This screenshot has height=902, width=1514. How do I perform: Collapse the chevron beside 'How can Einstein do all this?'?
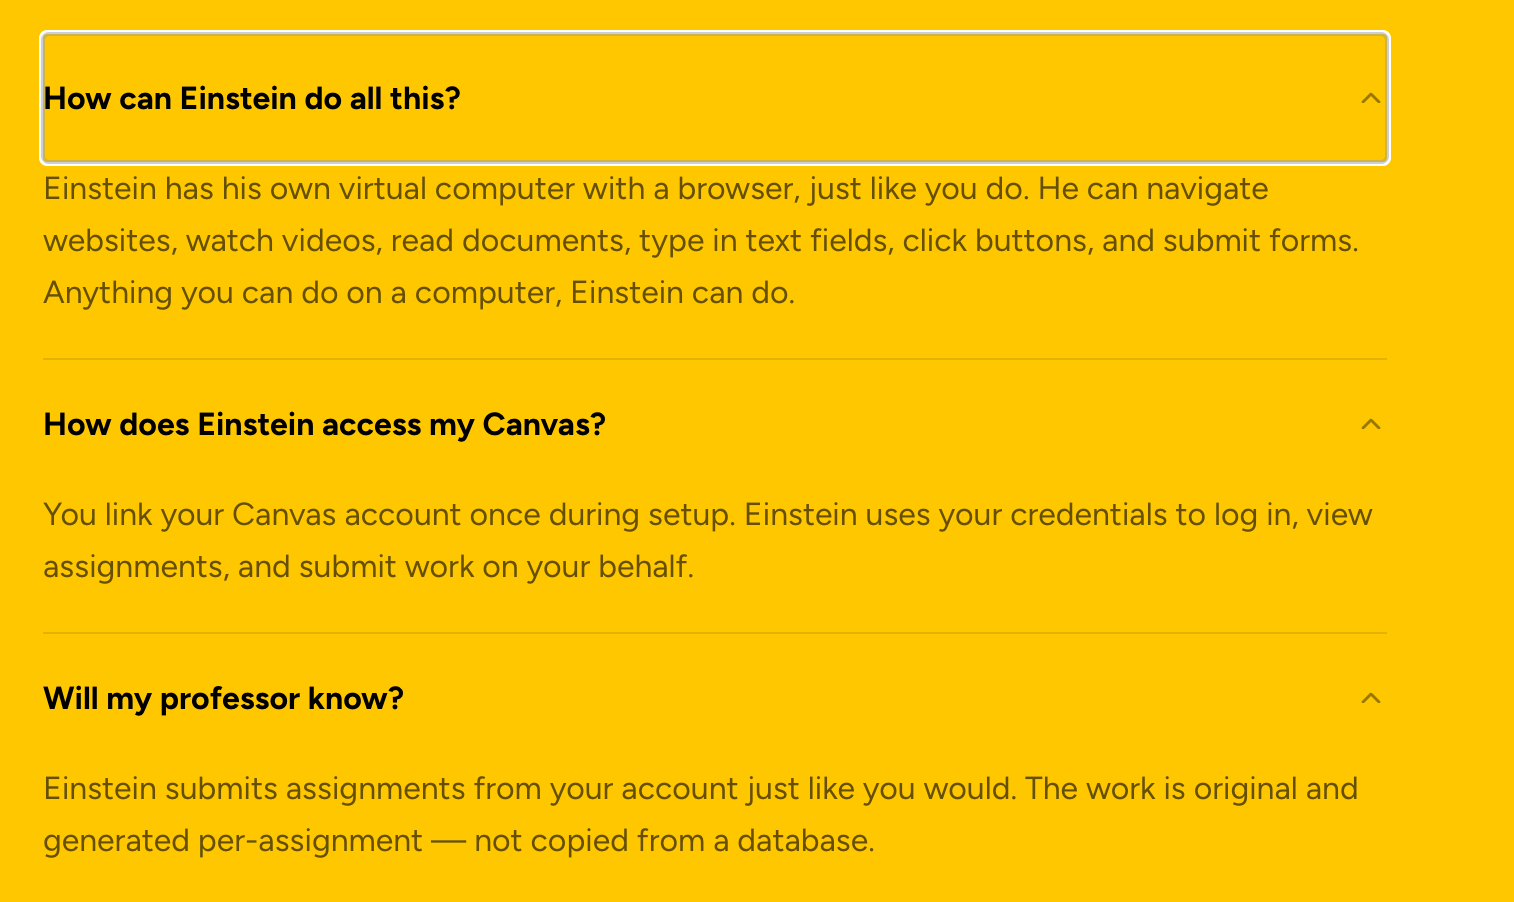(x=1370, y=98)
